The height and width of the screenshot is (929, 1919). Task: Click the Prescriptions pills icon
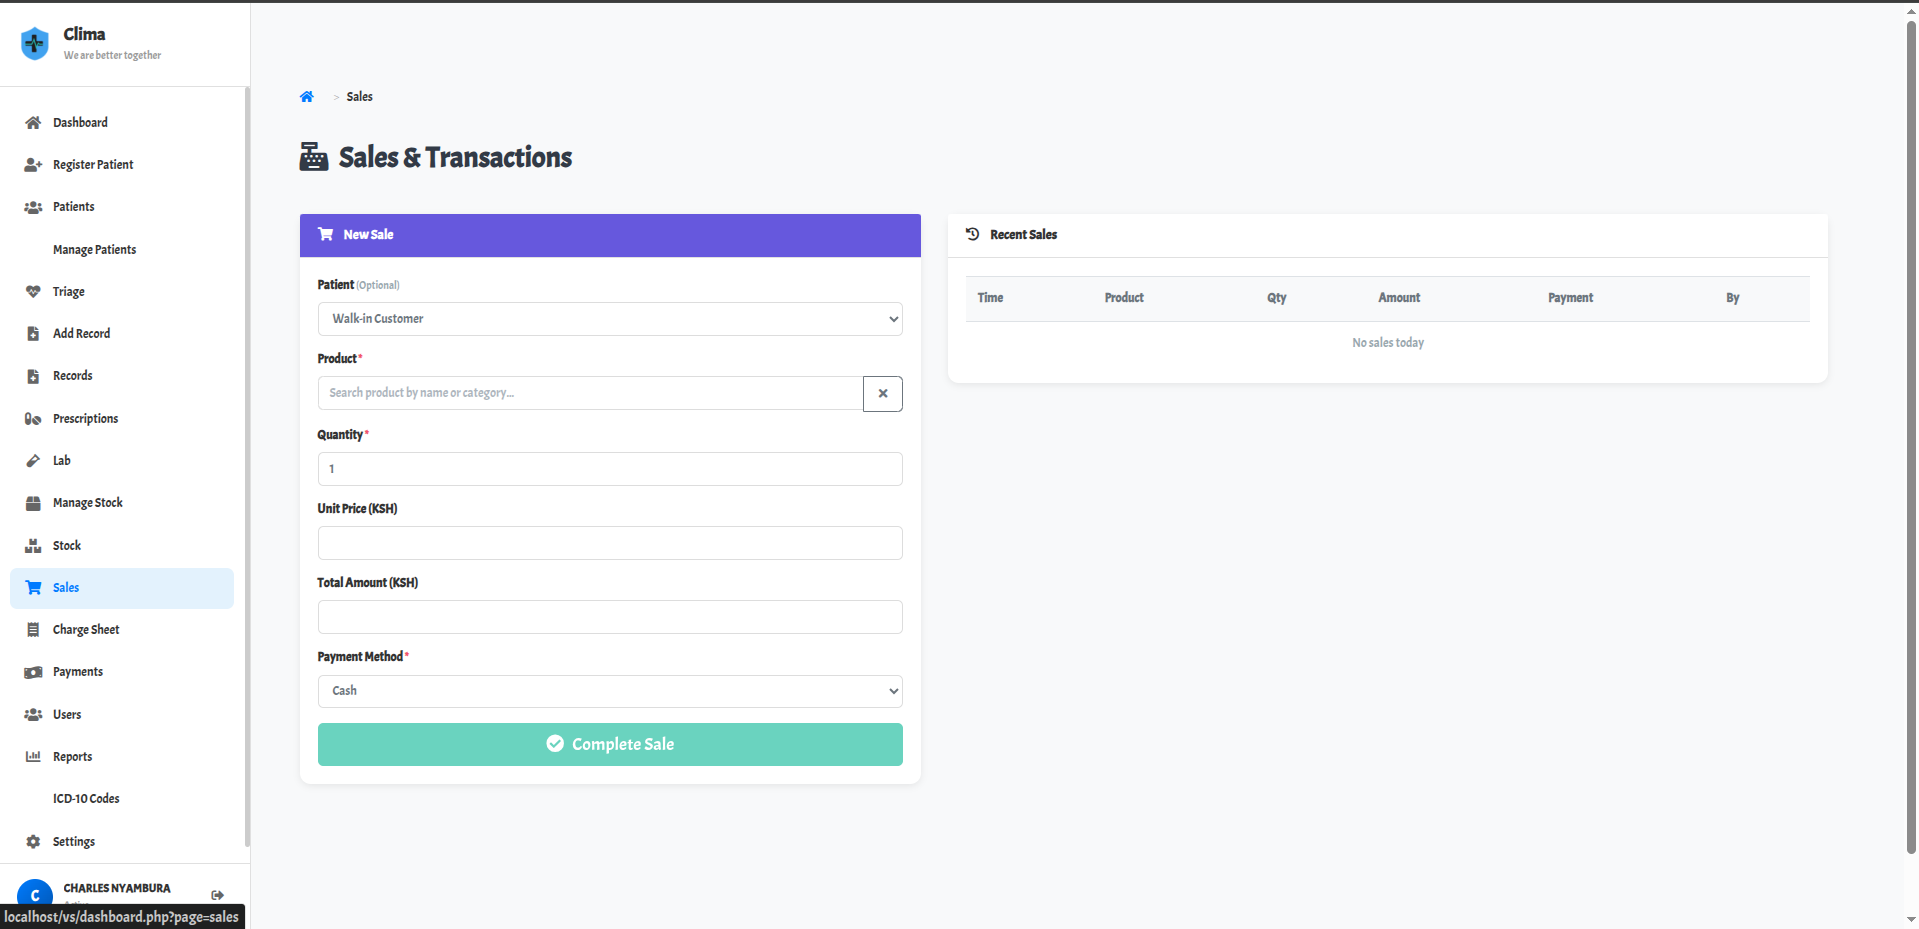click(x=33, y=419)
